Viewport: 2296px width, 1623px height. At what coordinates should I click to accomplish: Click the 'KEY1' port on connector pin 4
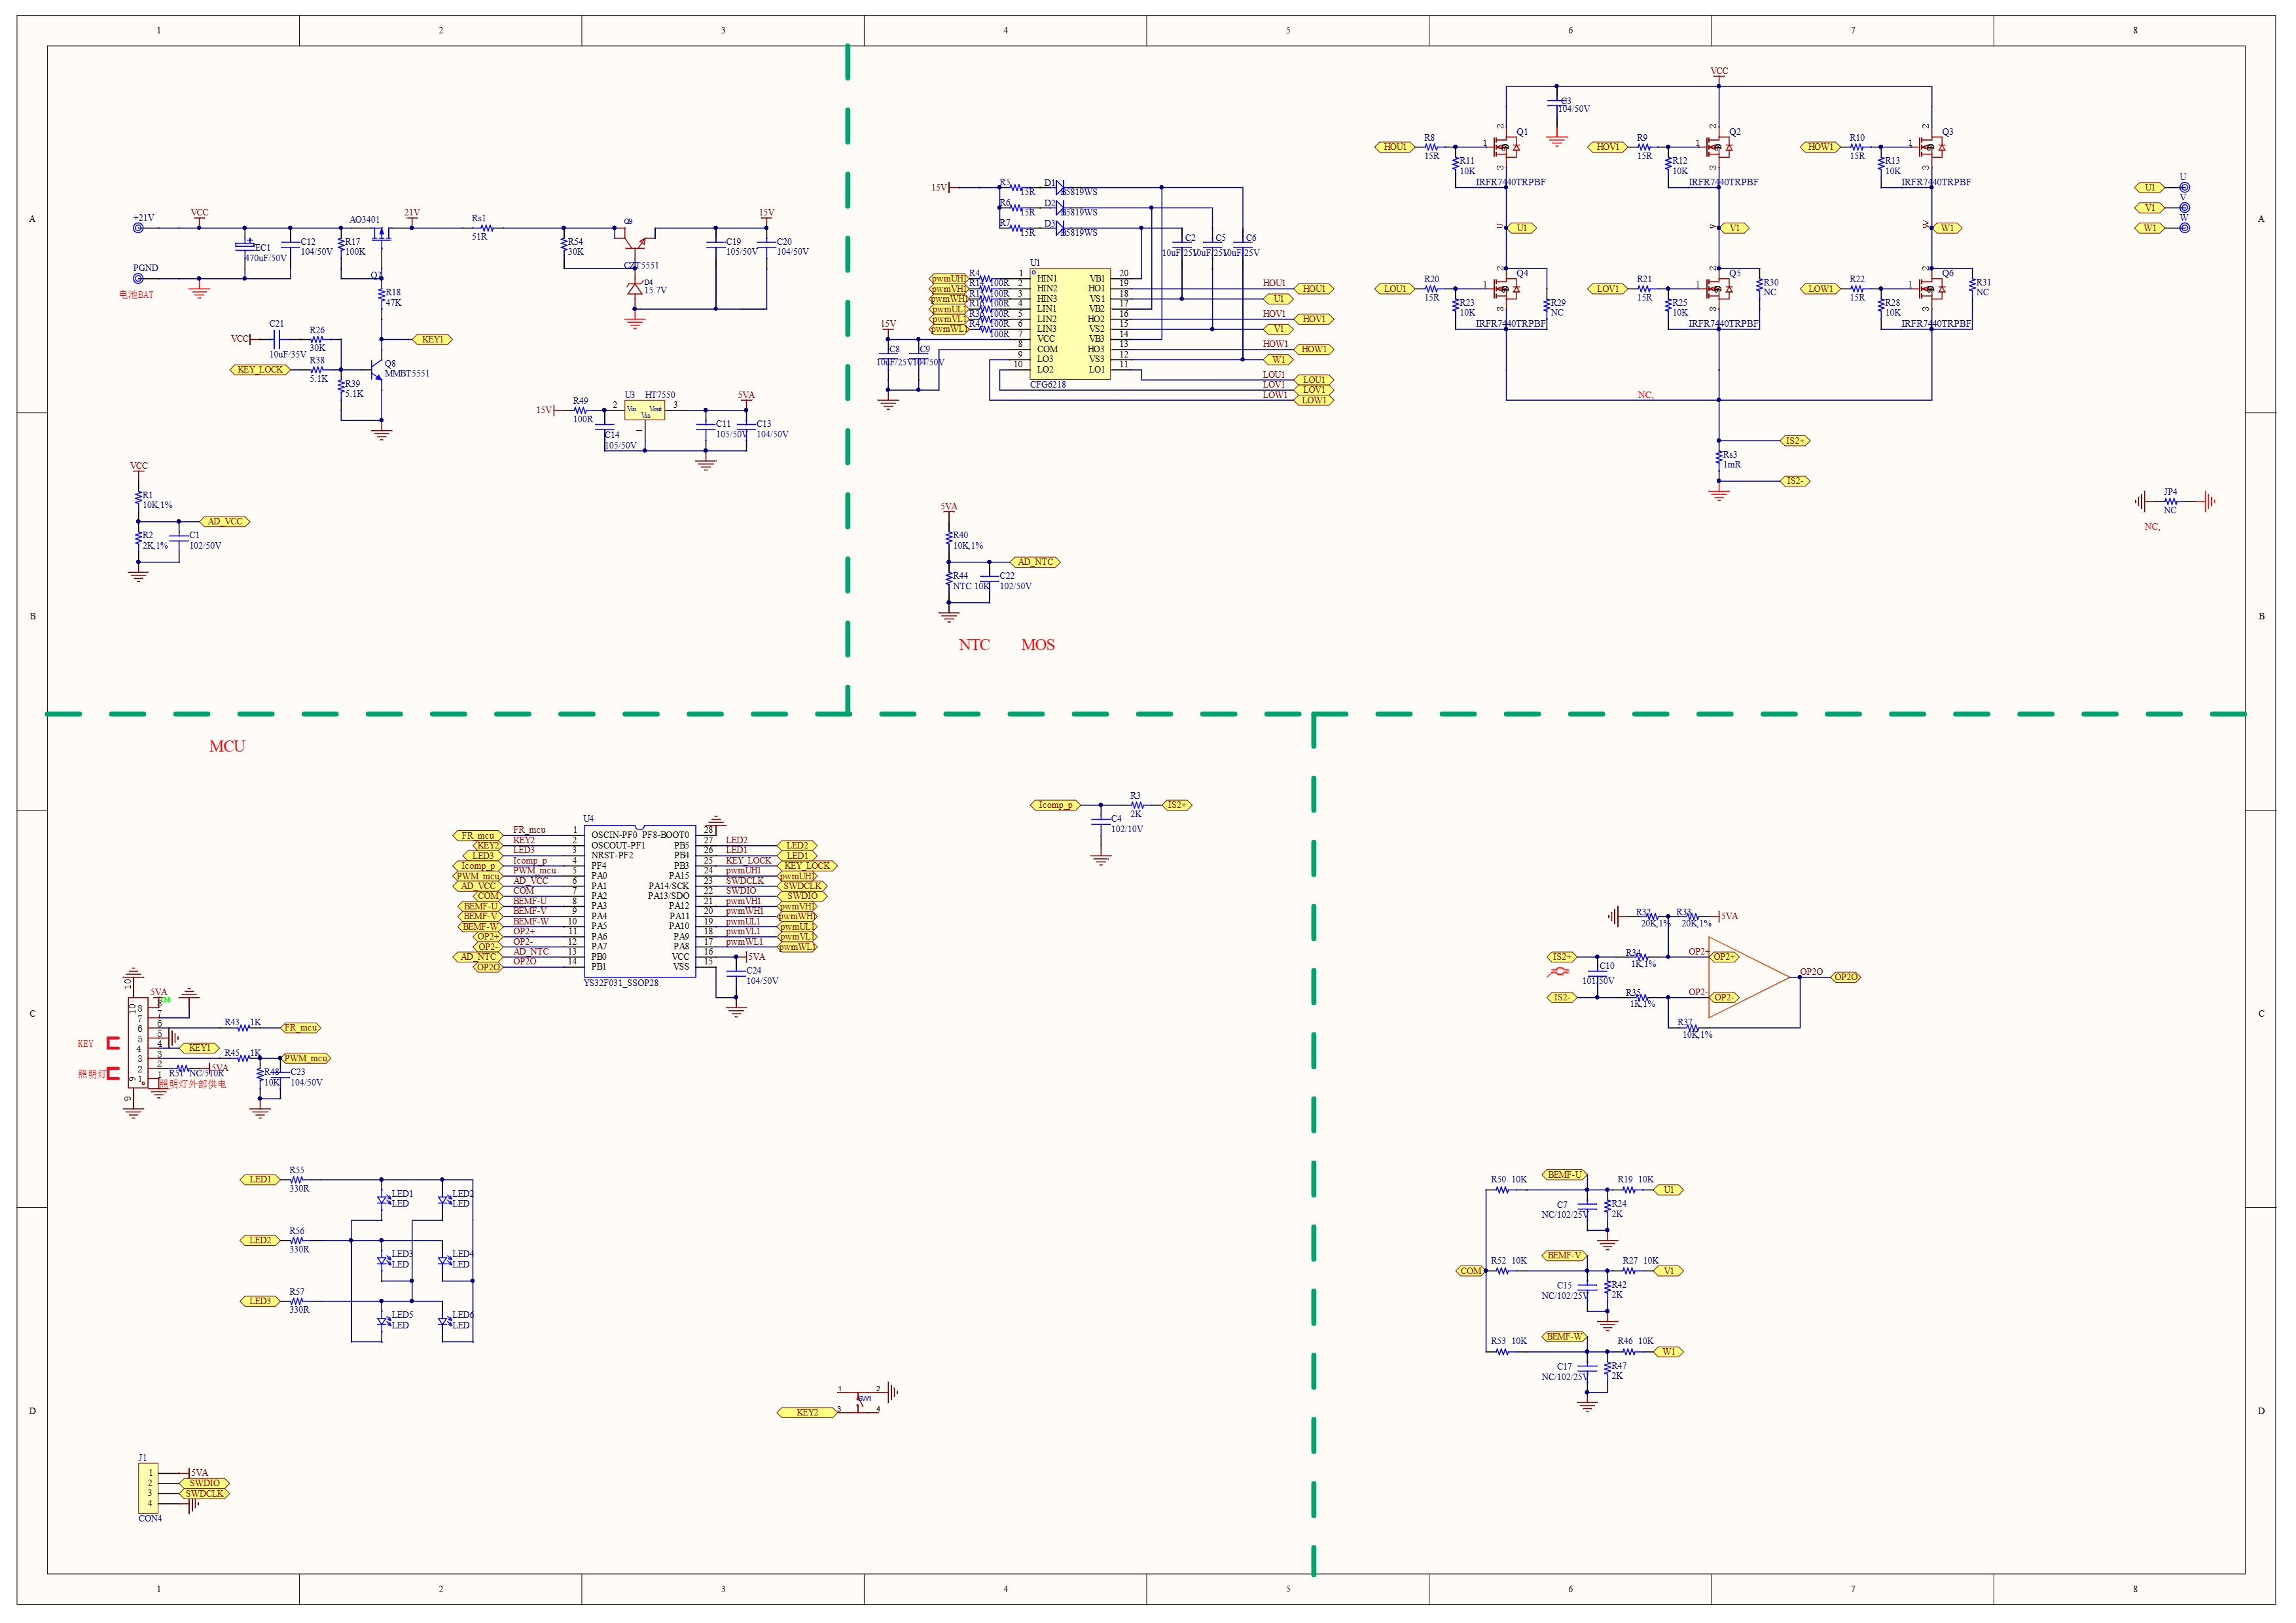(200, 1048)
